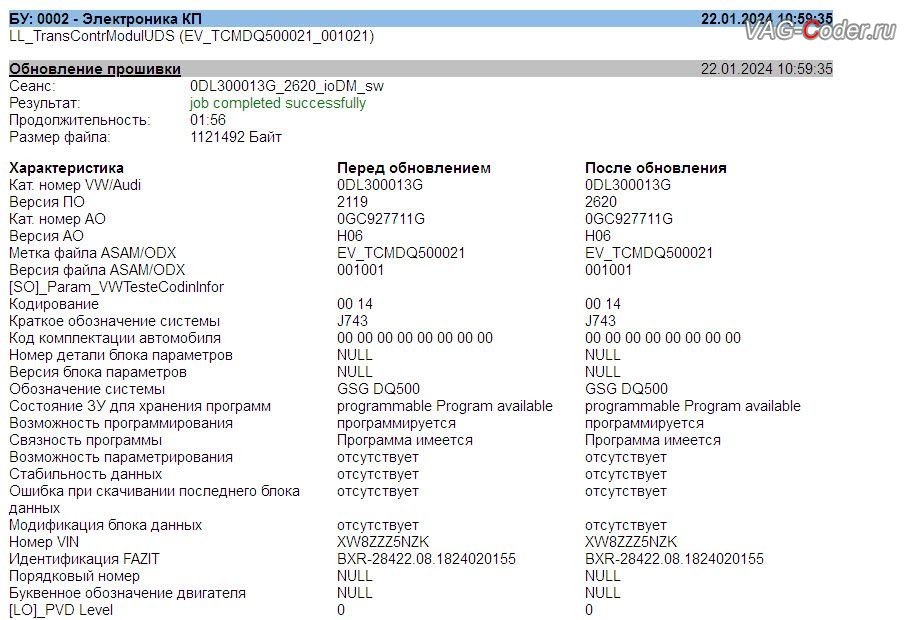Click the "После обновления" column header
Image resolution: width=920 pixels, height=620 pixels.
pyautogui.click(x=655, y=168)
